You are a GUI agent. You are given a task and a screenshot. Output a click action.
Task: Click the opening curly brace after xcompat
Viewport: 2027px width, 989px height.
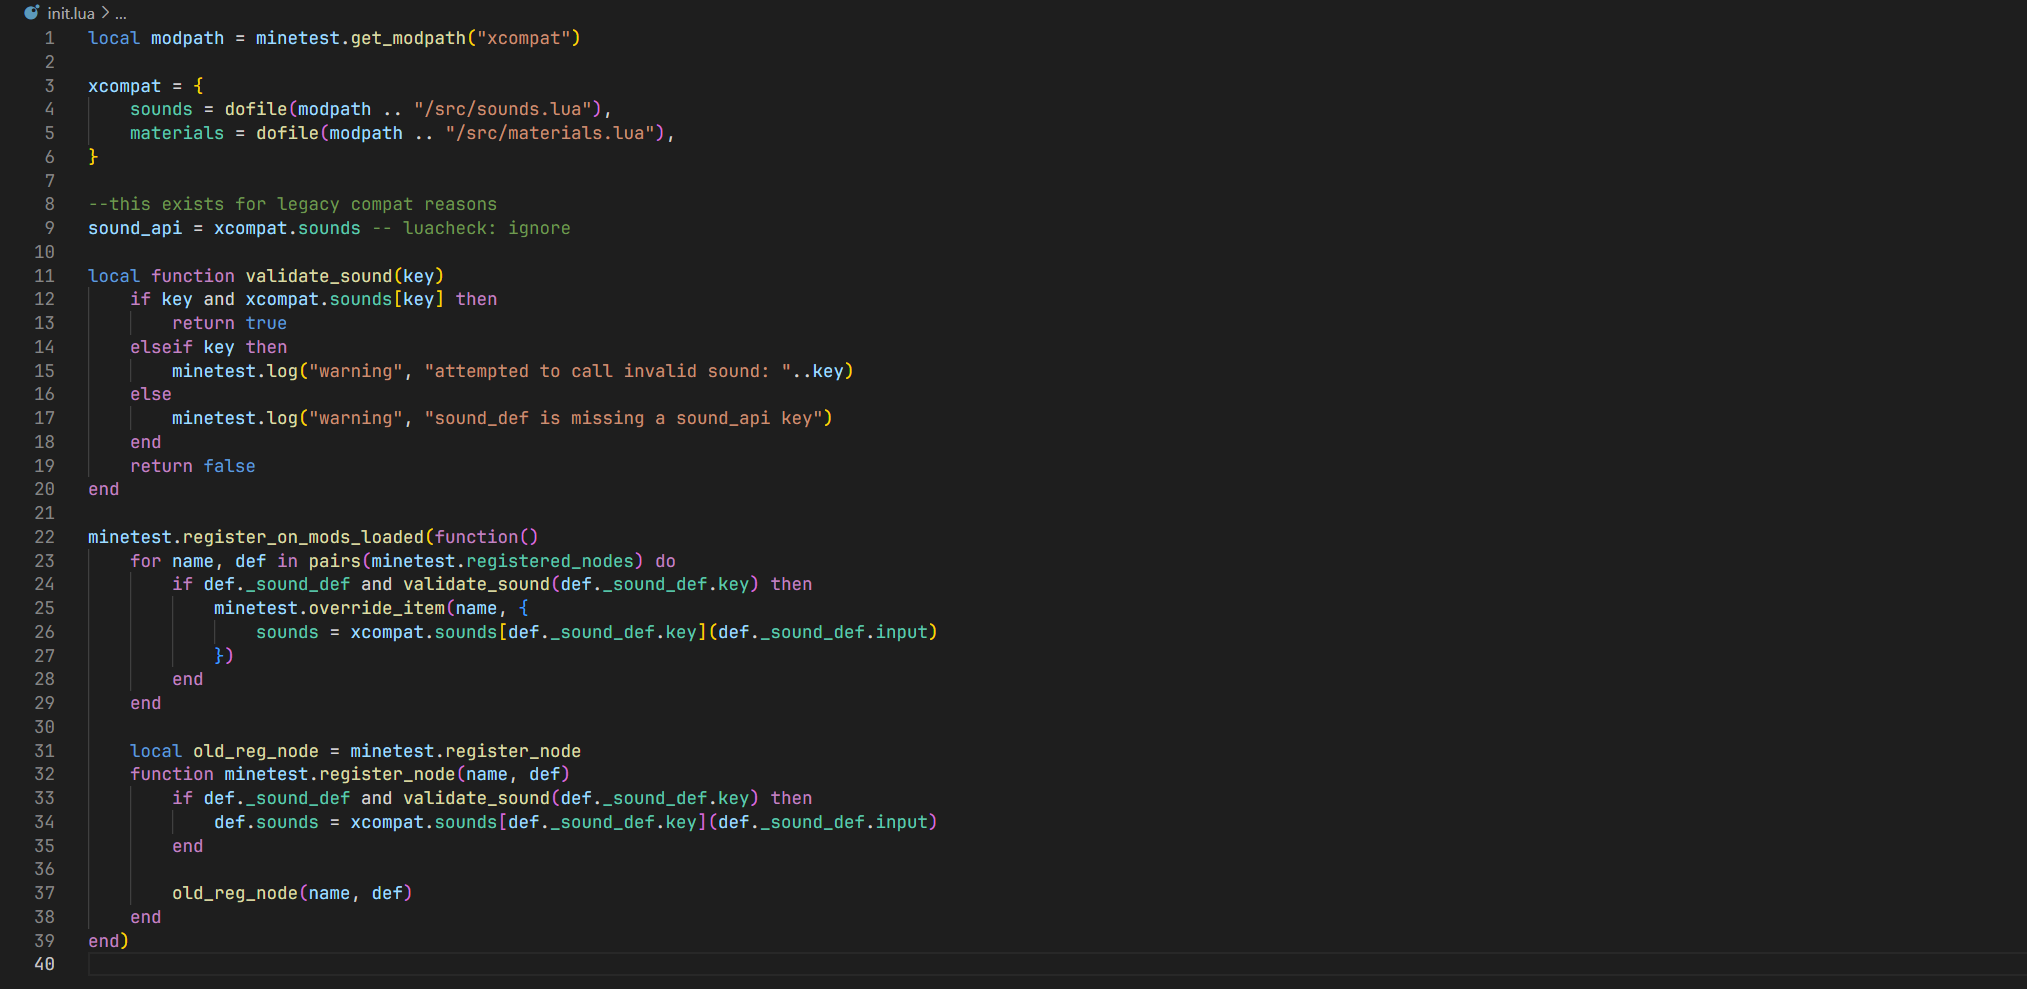[198, 86]
